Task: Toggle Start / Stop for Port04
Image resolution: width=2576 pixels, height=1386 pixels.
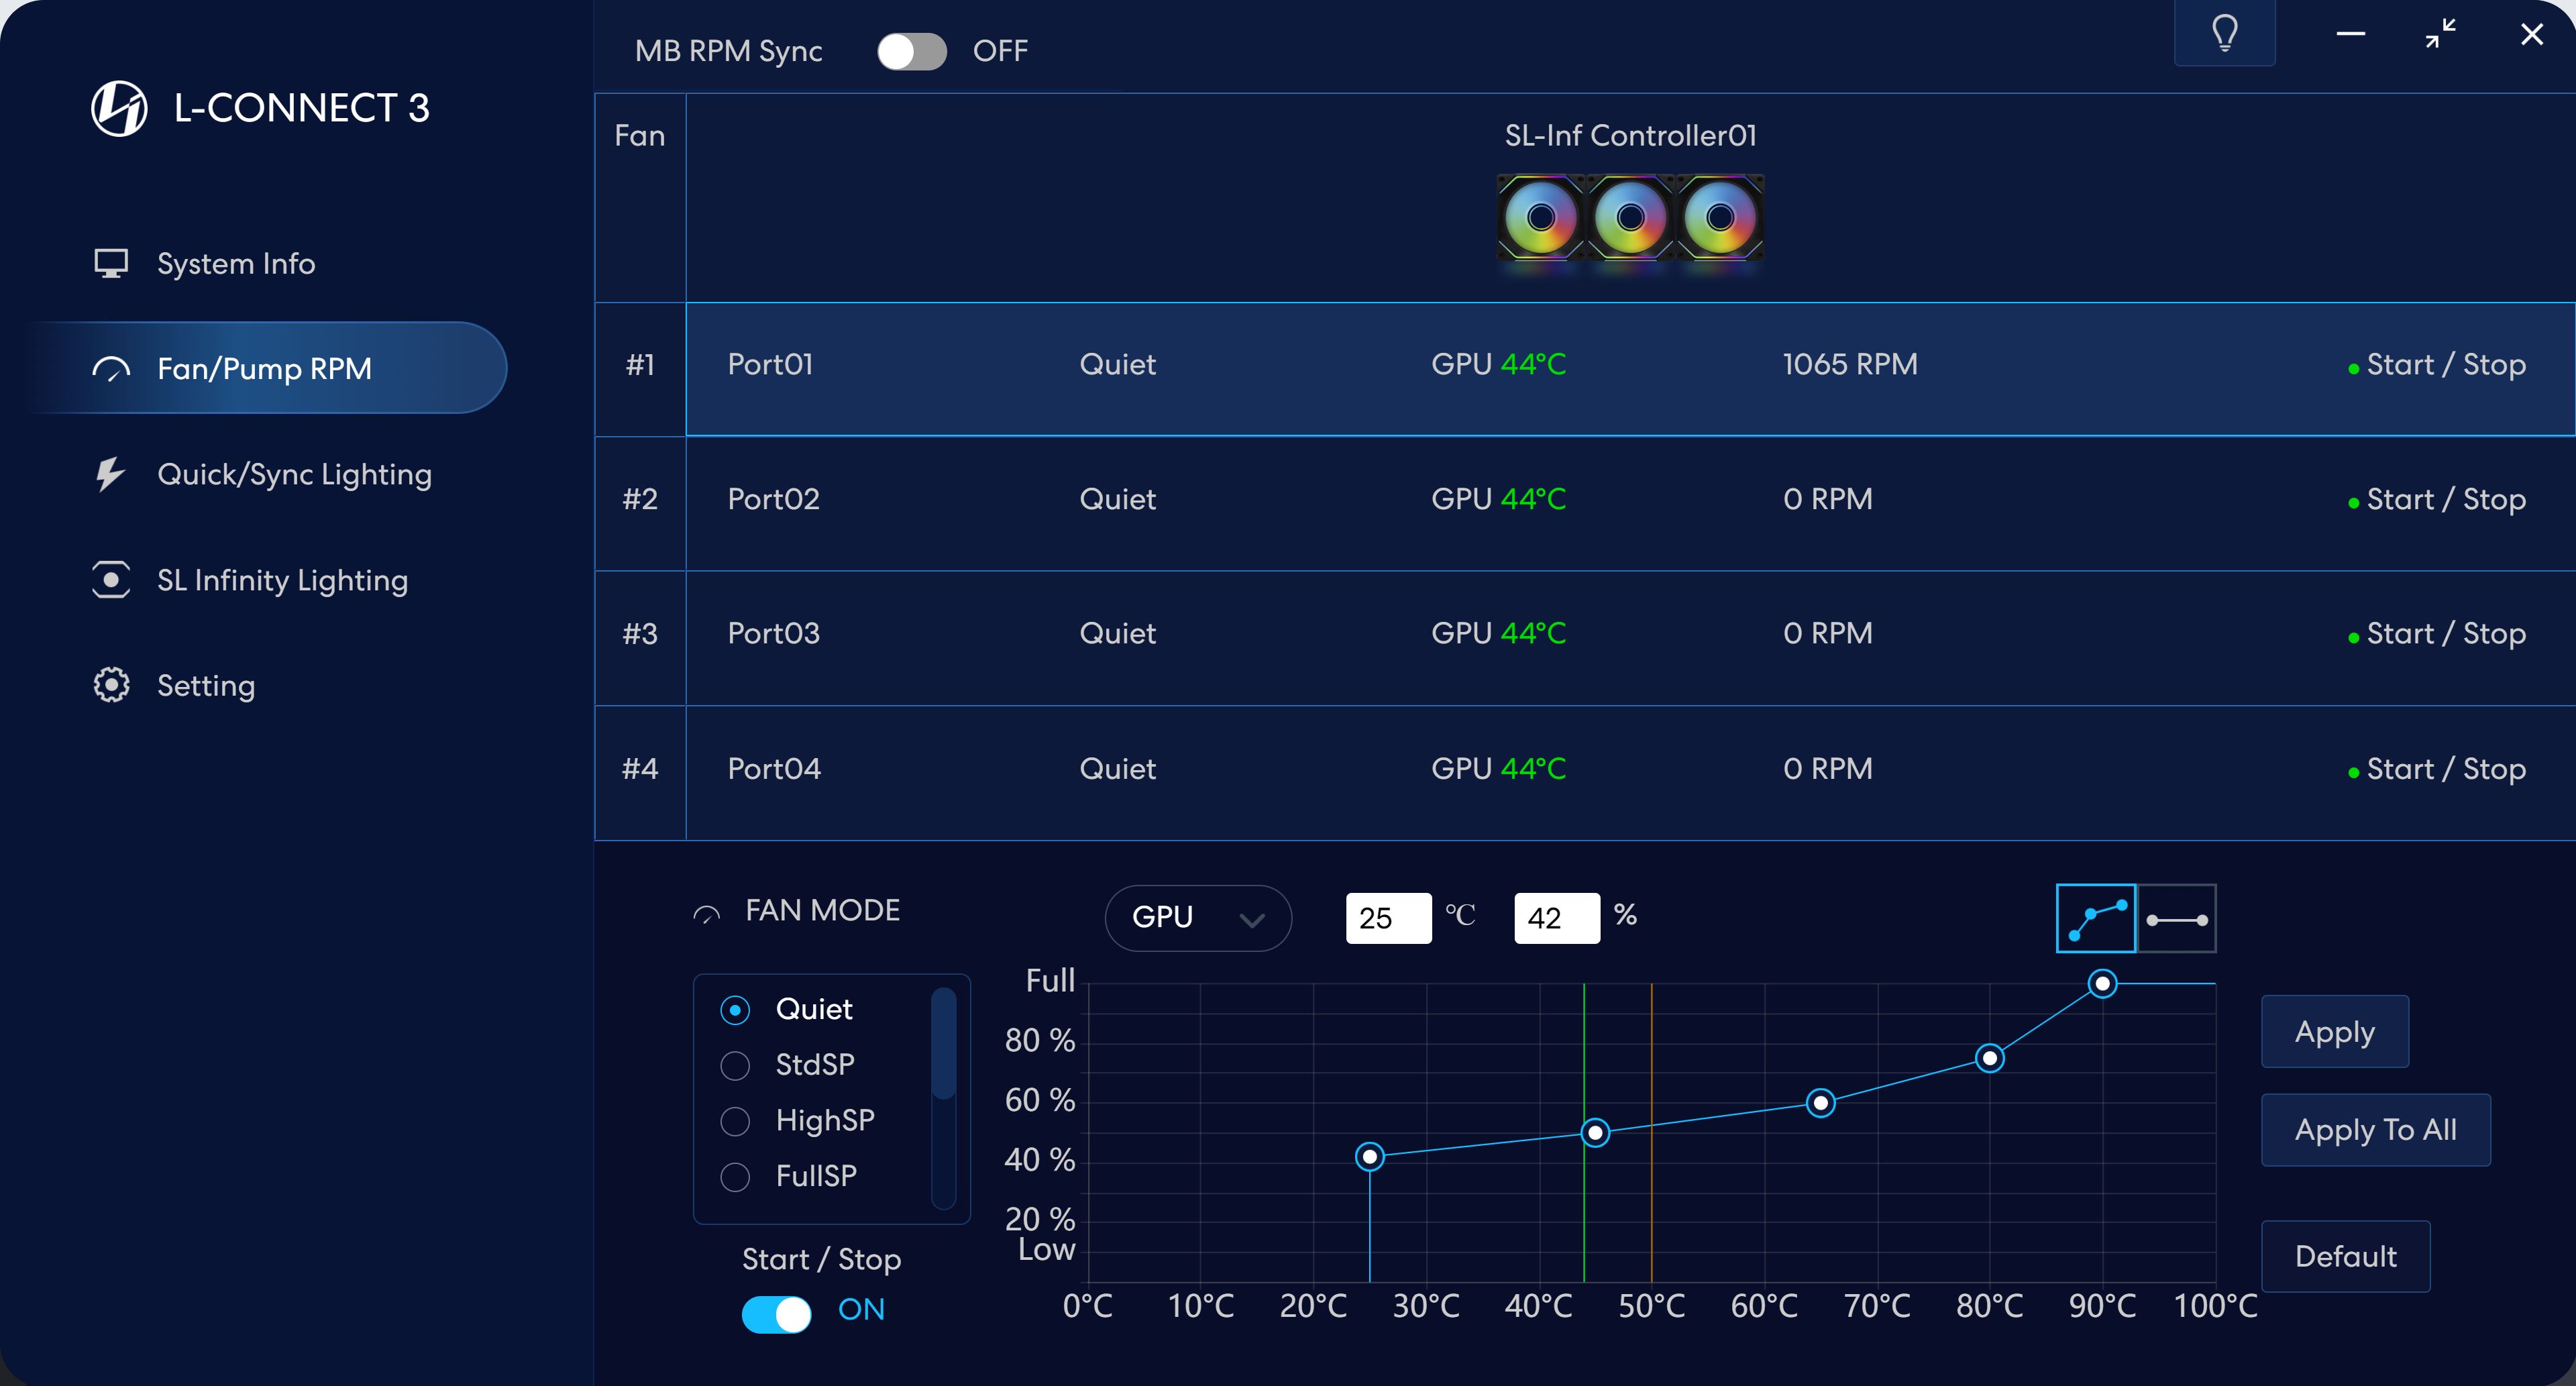Action: point(2437,769)
